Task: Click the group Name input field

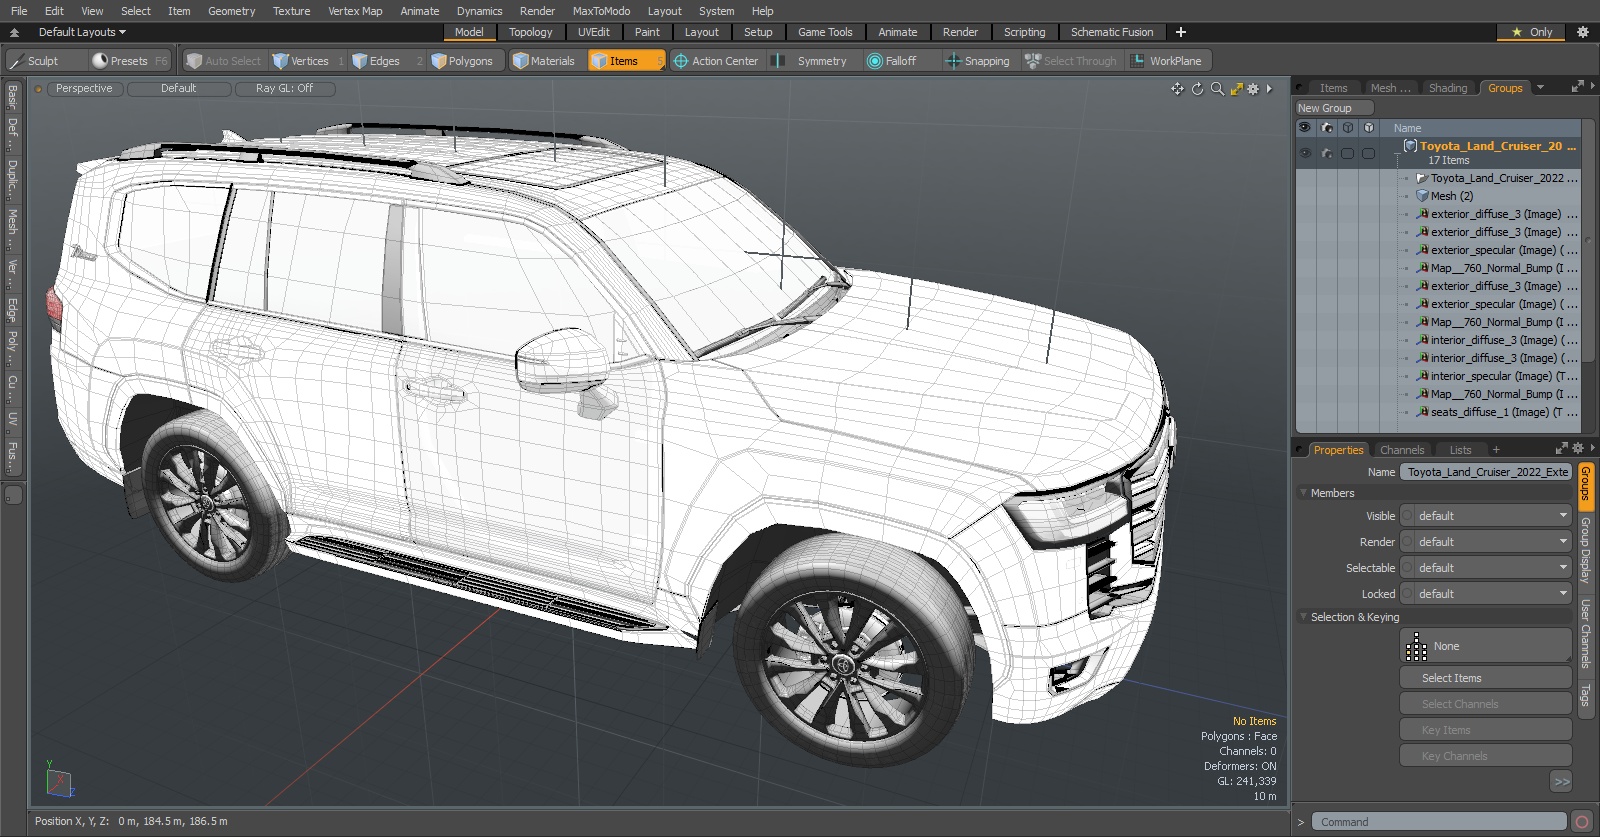Action: coord(1486,472)
